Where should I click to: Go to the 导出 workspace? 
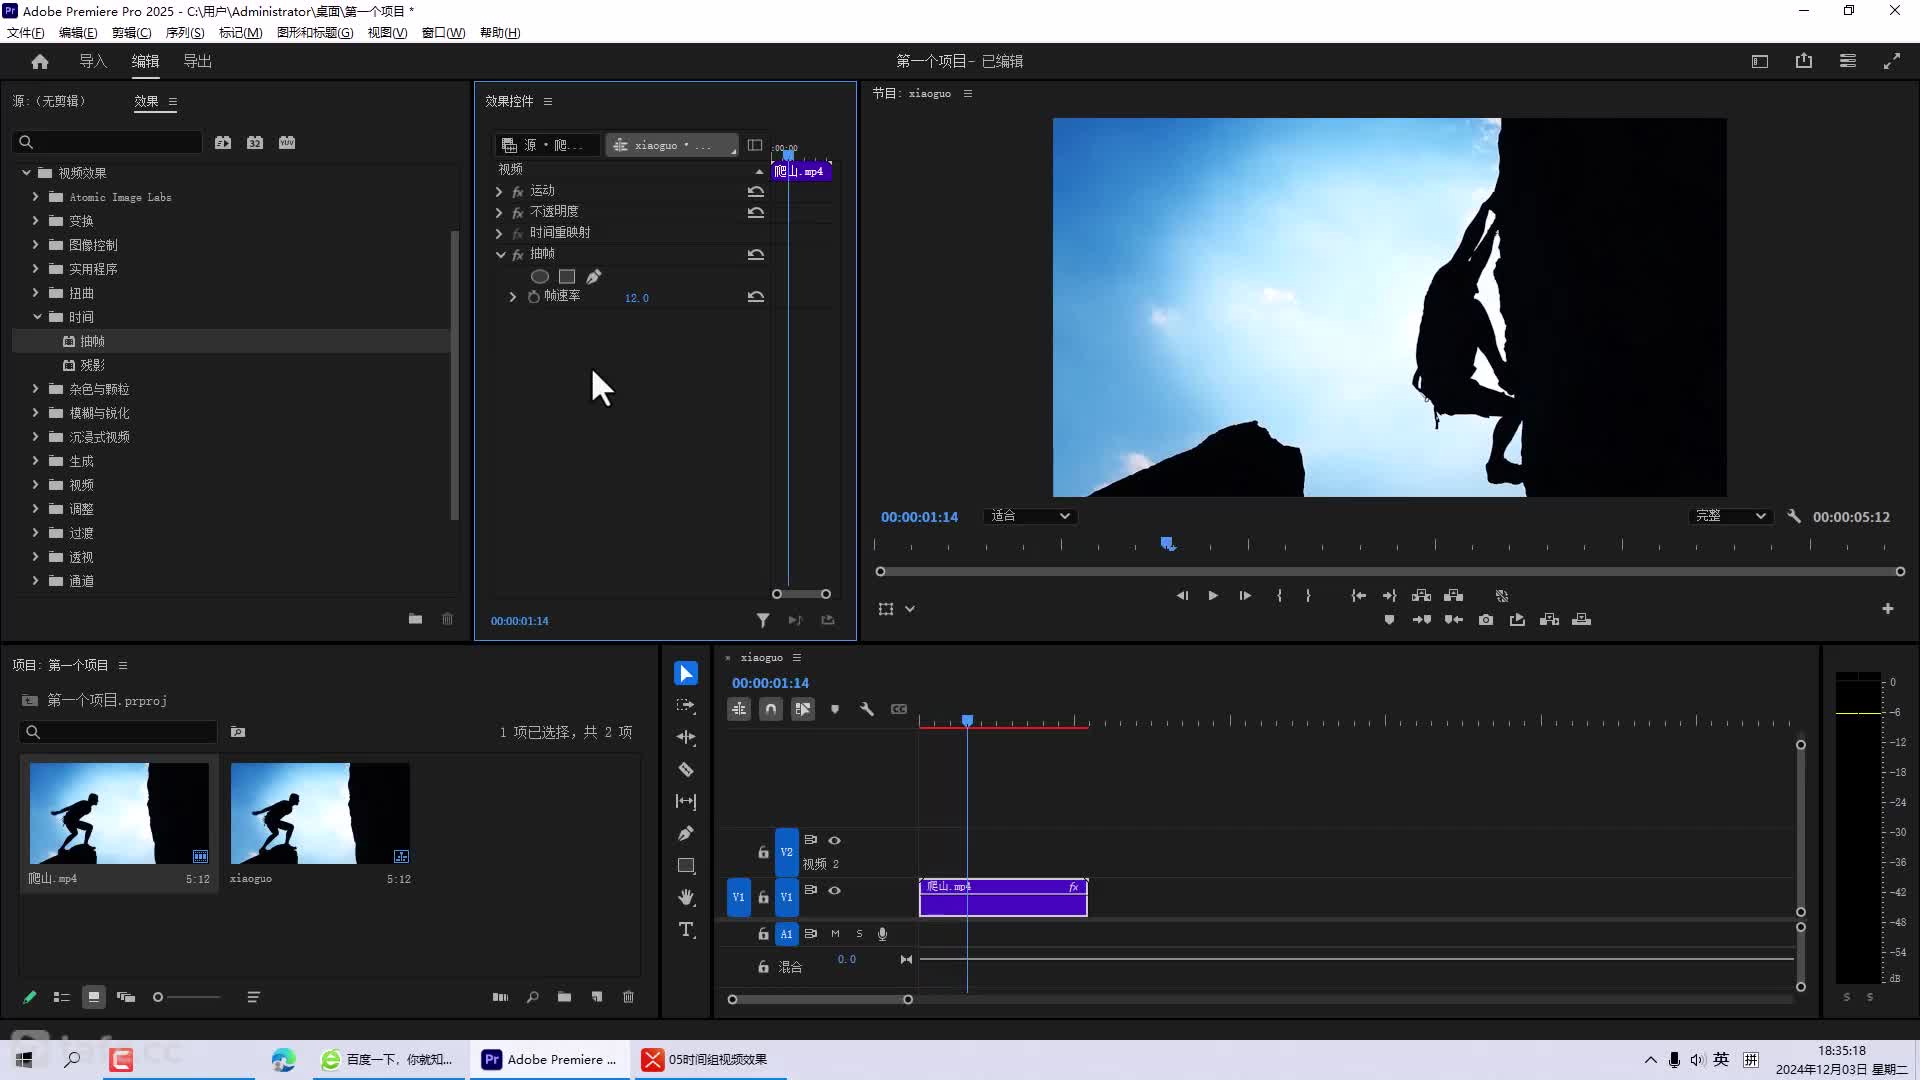pos(197,62)
